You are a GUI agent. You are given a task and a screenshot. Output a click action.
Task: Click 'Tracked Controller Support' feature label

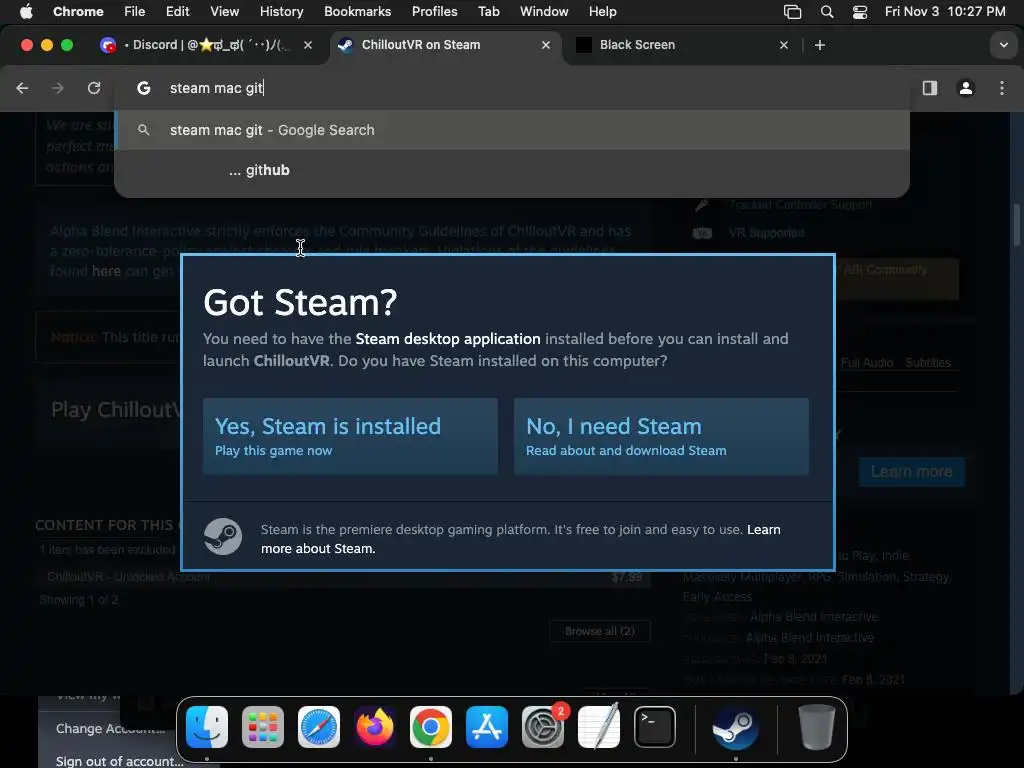(801, 204)
